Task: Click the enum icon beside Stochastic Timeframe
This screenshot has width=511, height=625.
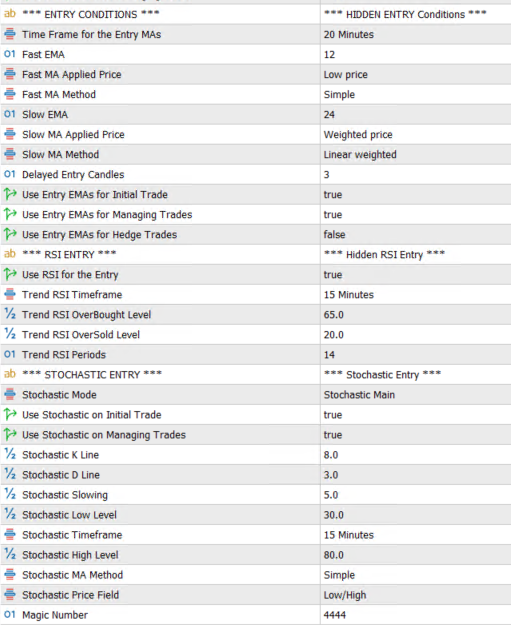Action: coord(10,534)
